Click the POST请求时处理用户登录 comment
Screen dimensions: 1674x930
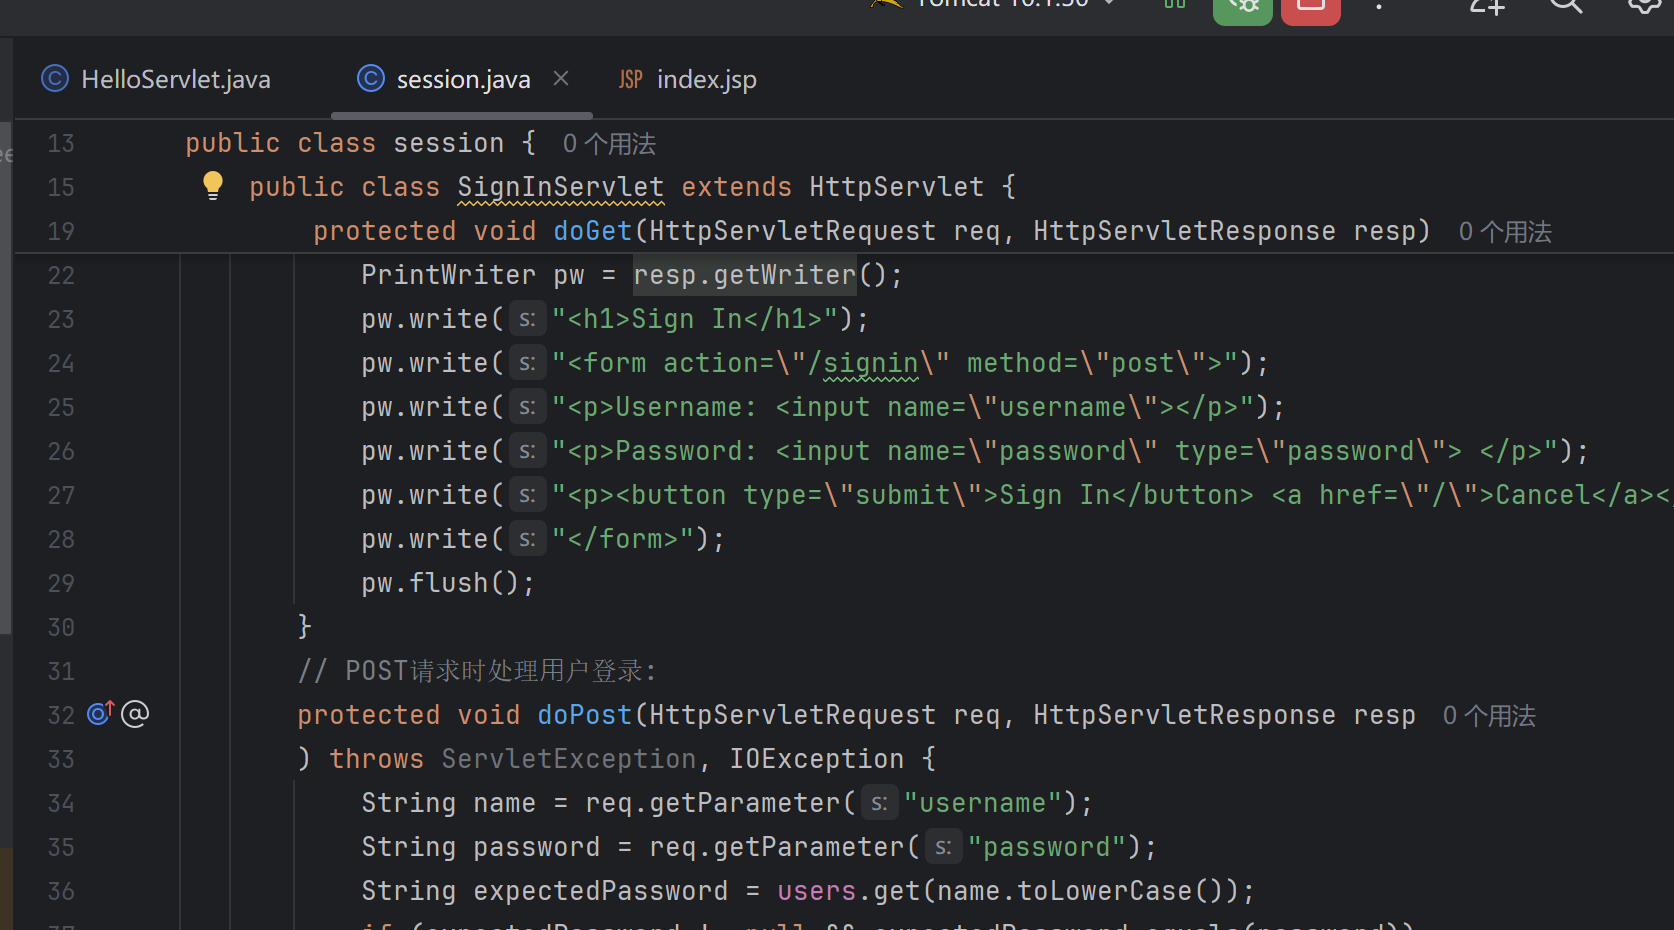tap(477, 671)
